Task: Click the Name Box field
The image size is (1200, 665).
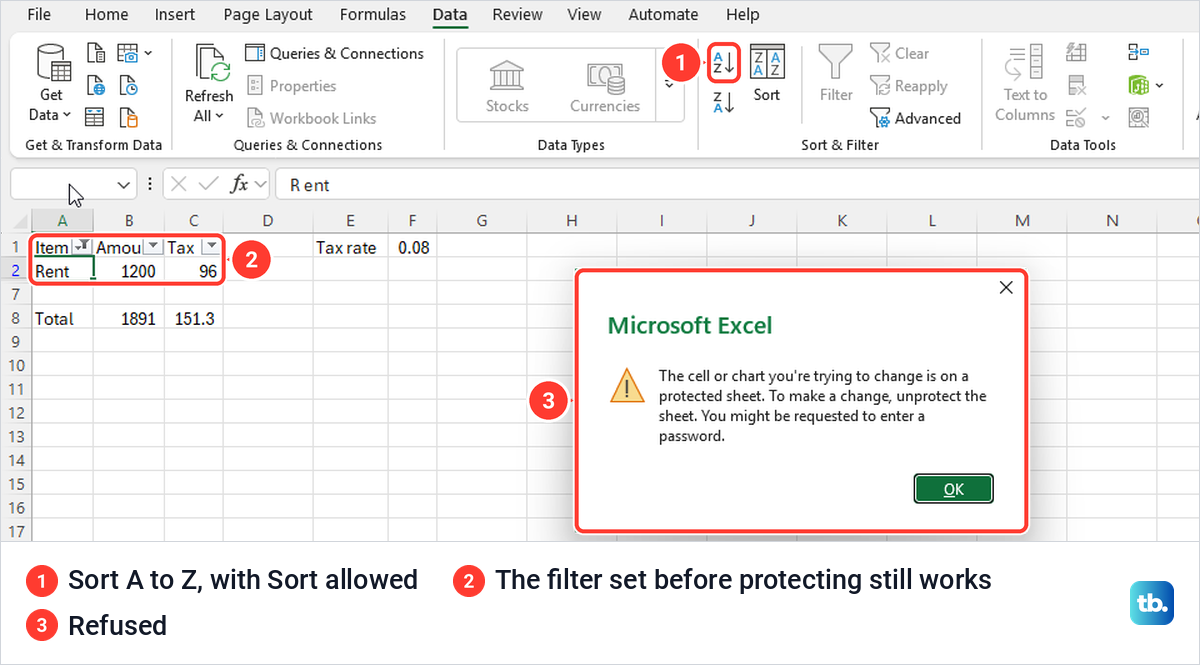Action: tap(62, 184)
